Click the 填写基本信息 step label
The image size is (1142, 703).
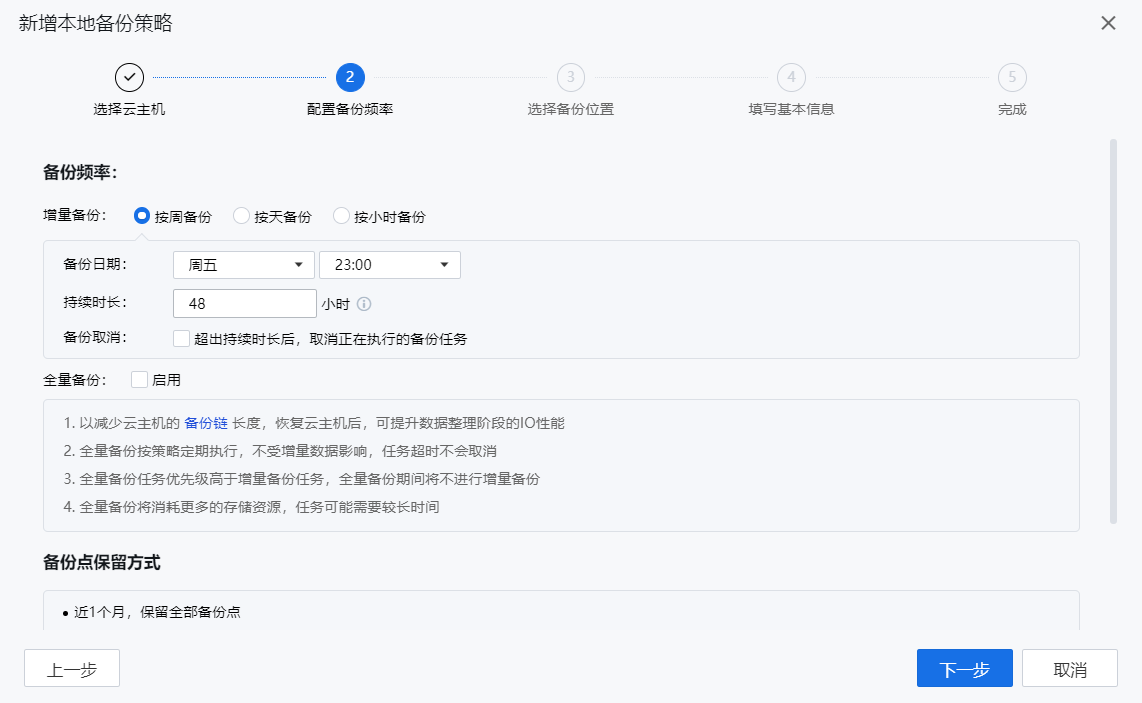(x=791, y=109)
